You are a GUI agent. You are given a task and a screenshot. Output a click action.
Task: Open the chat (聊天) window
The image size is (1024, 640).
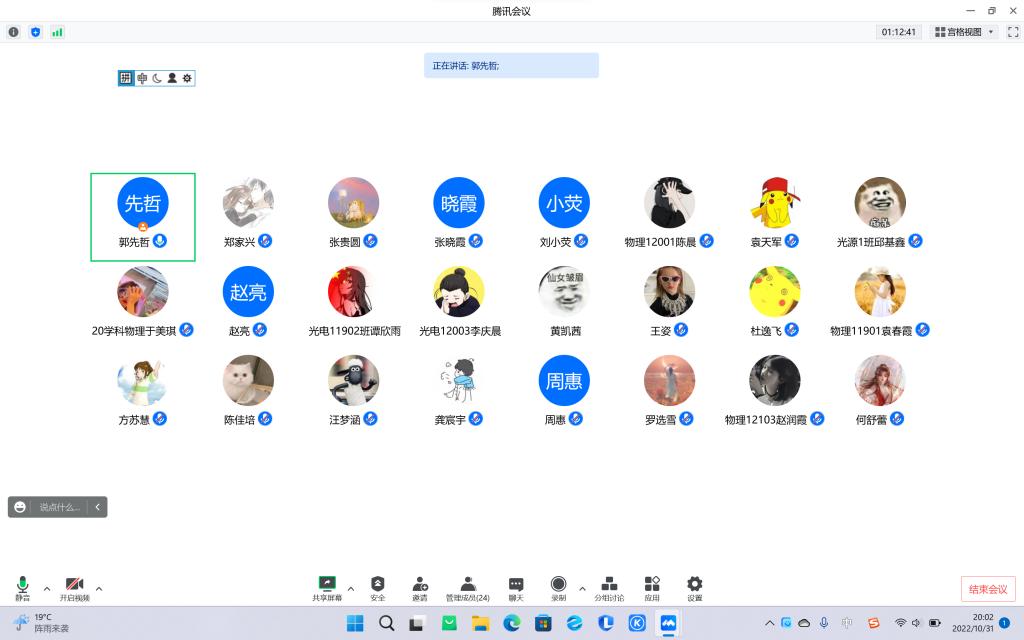[x=516, y=587]
